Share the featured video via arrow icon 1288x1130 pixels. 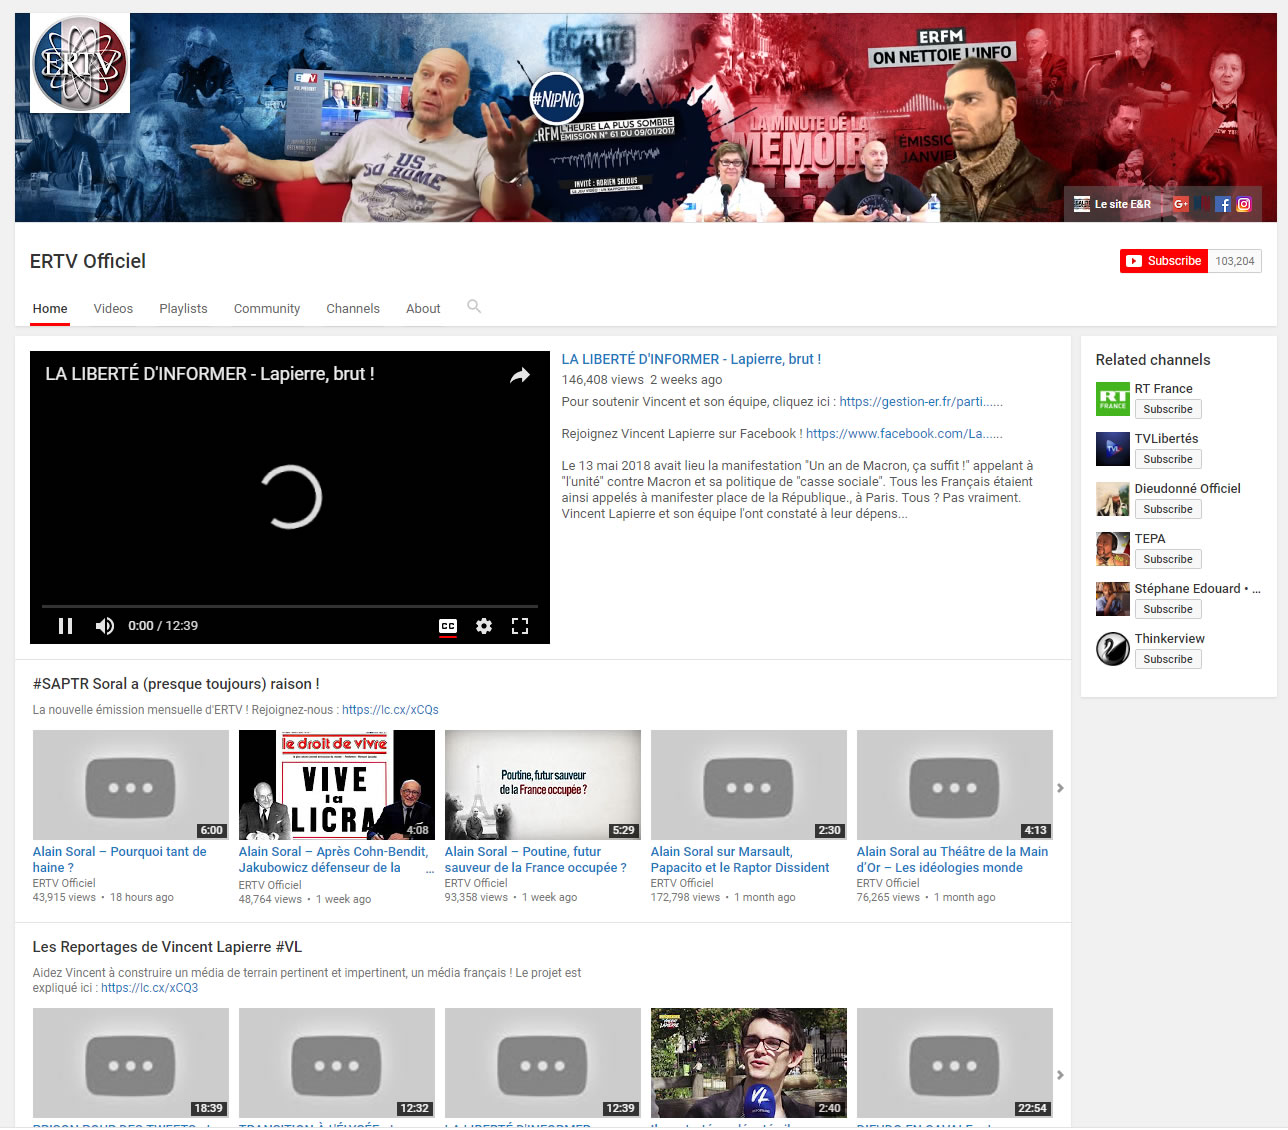click(519, 376)
